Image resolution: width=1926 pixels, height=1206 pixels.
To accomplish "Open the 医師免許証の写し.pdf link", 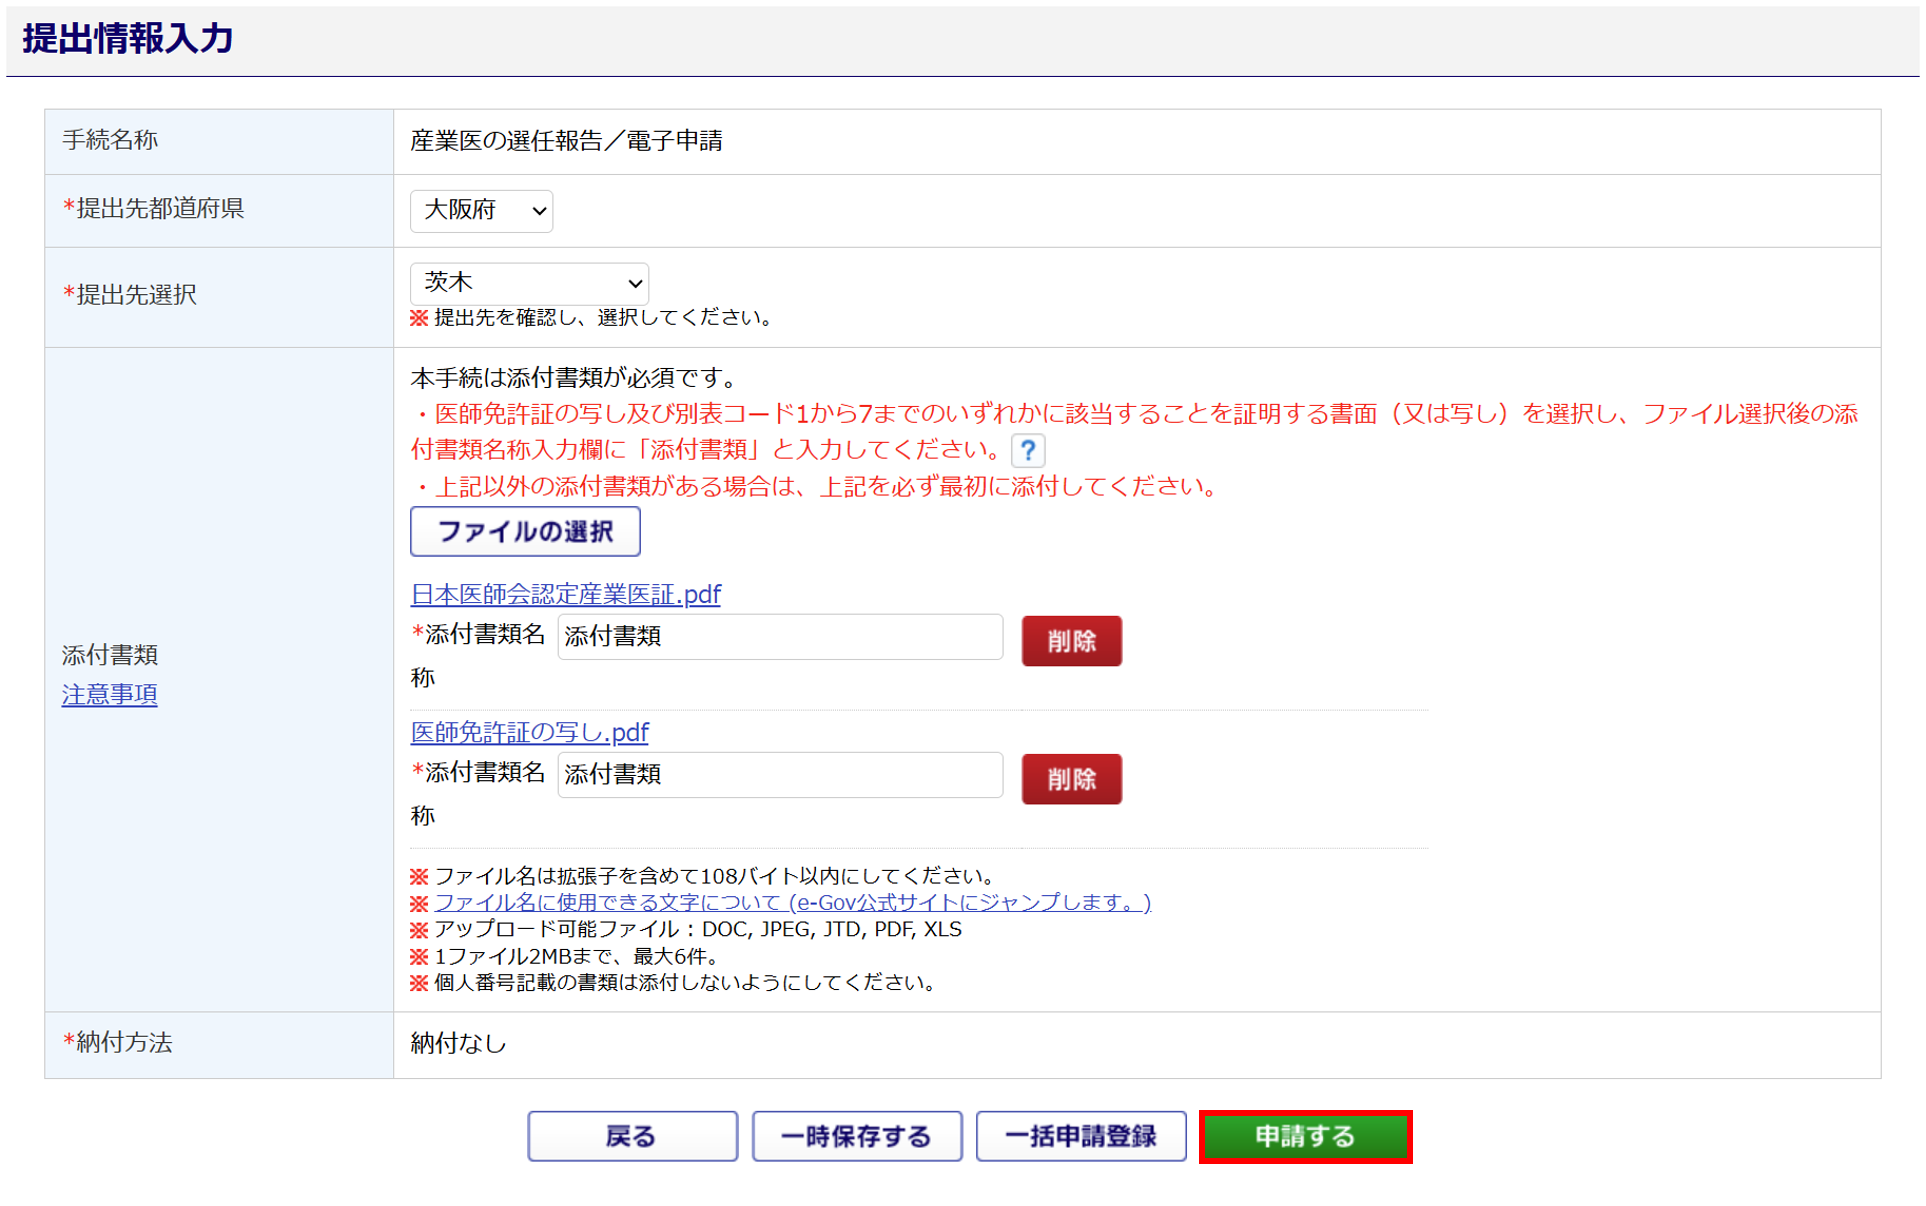I will [529, 732].
